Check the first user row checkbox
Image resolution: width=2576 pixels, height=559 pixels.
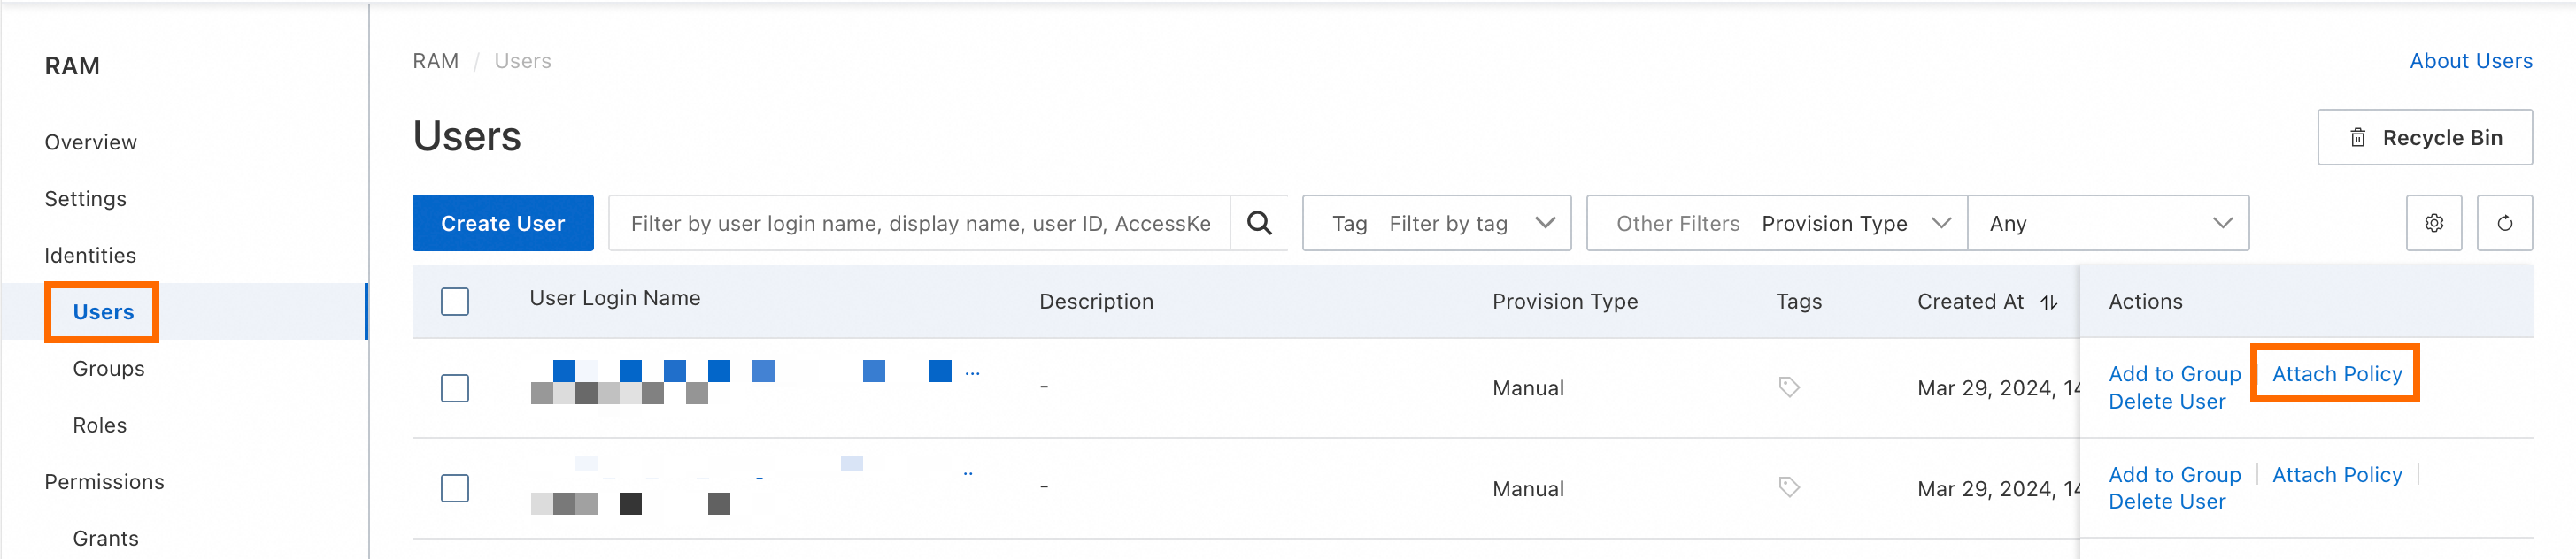[455, 388]
